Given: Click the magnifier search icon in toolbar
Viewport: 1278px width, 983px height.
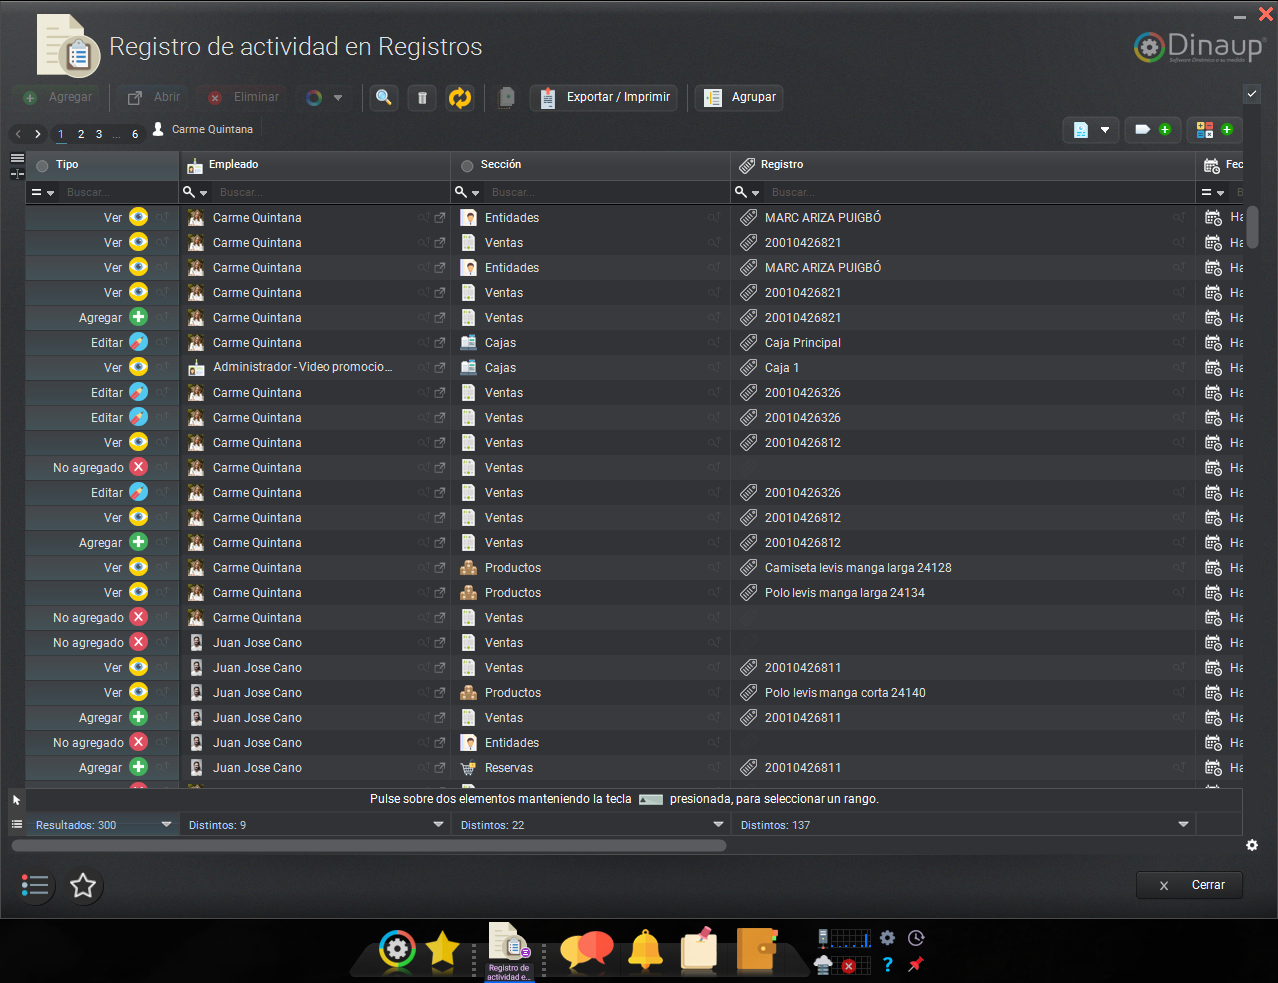Looking at the screenshot, I should [x=383, y=97].
